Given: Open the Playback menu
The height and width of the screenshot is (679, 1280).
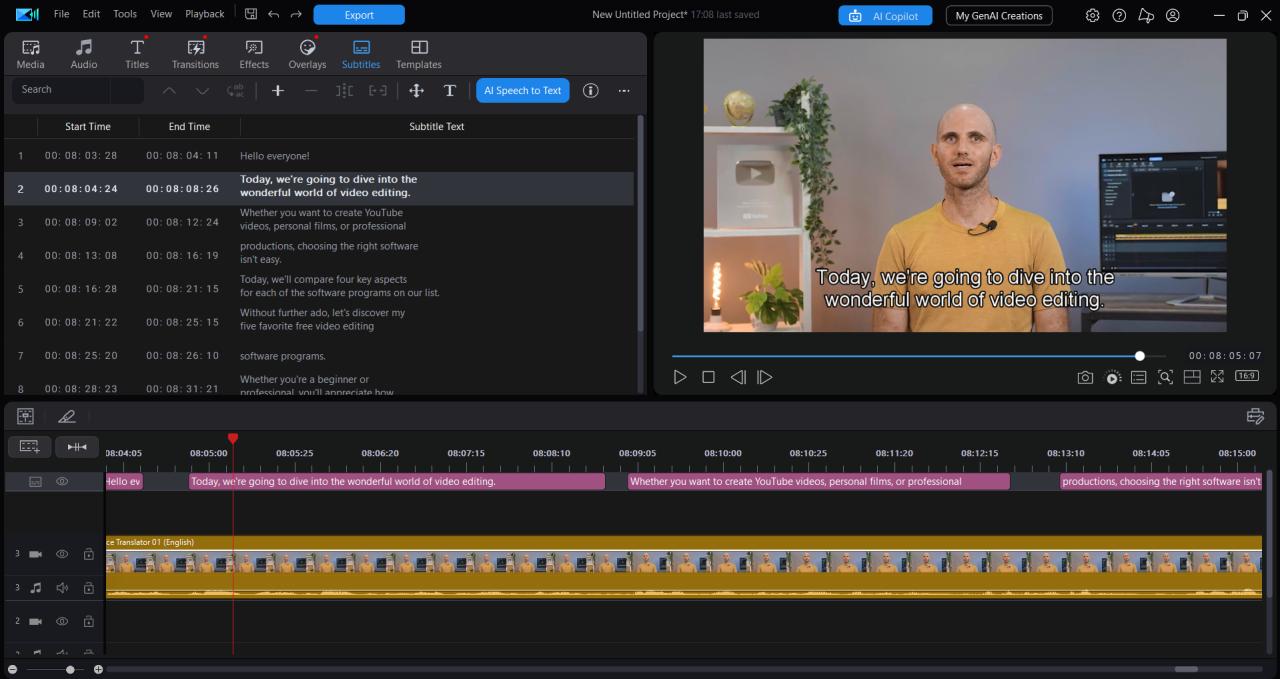Looking at the screenshot, I should 204,14.
